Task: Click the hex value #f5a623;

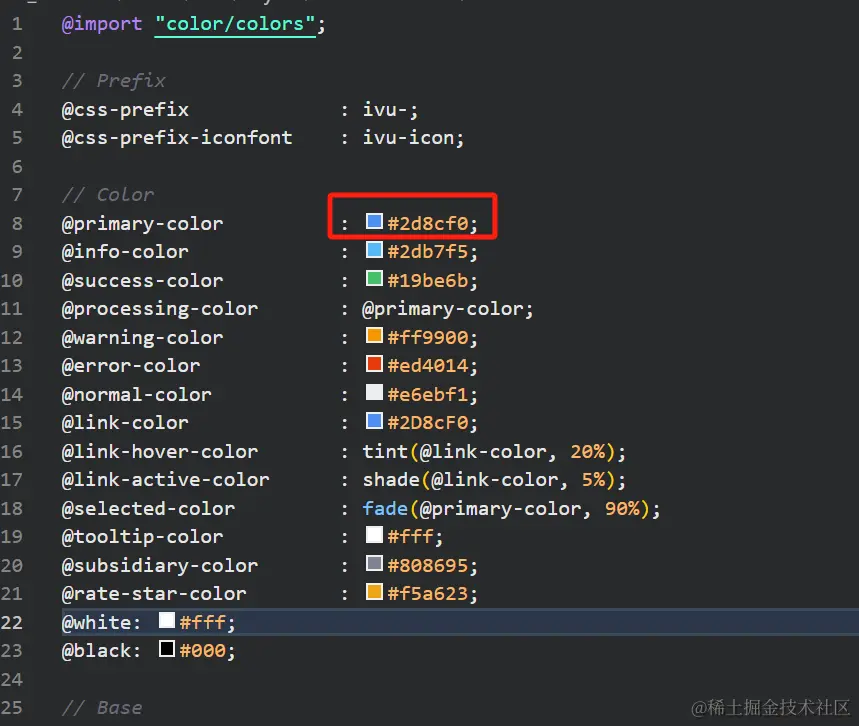Action: (x=432, y=594)
